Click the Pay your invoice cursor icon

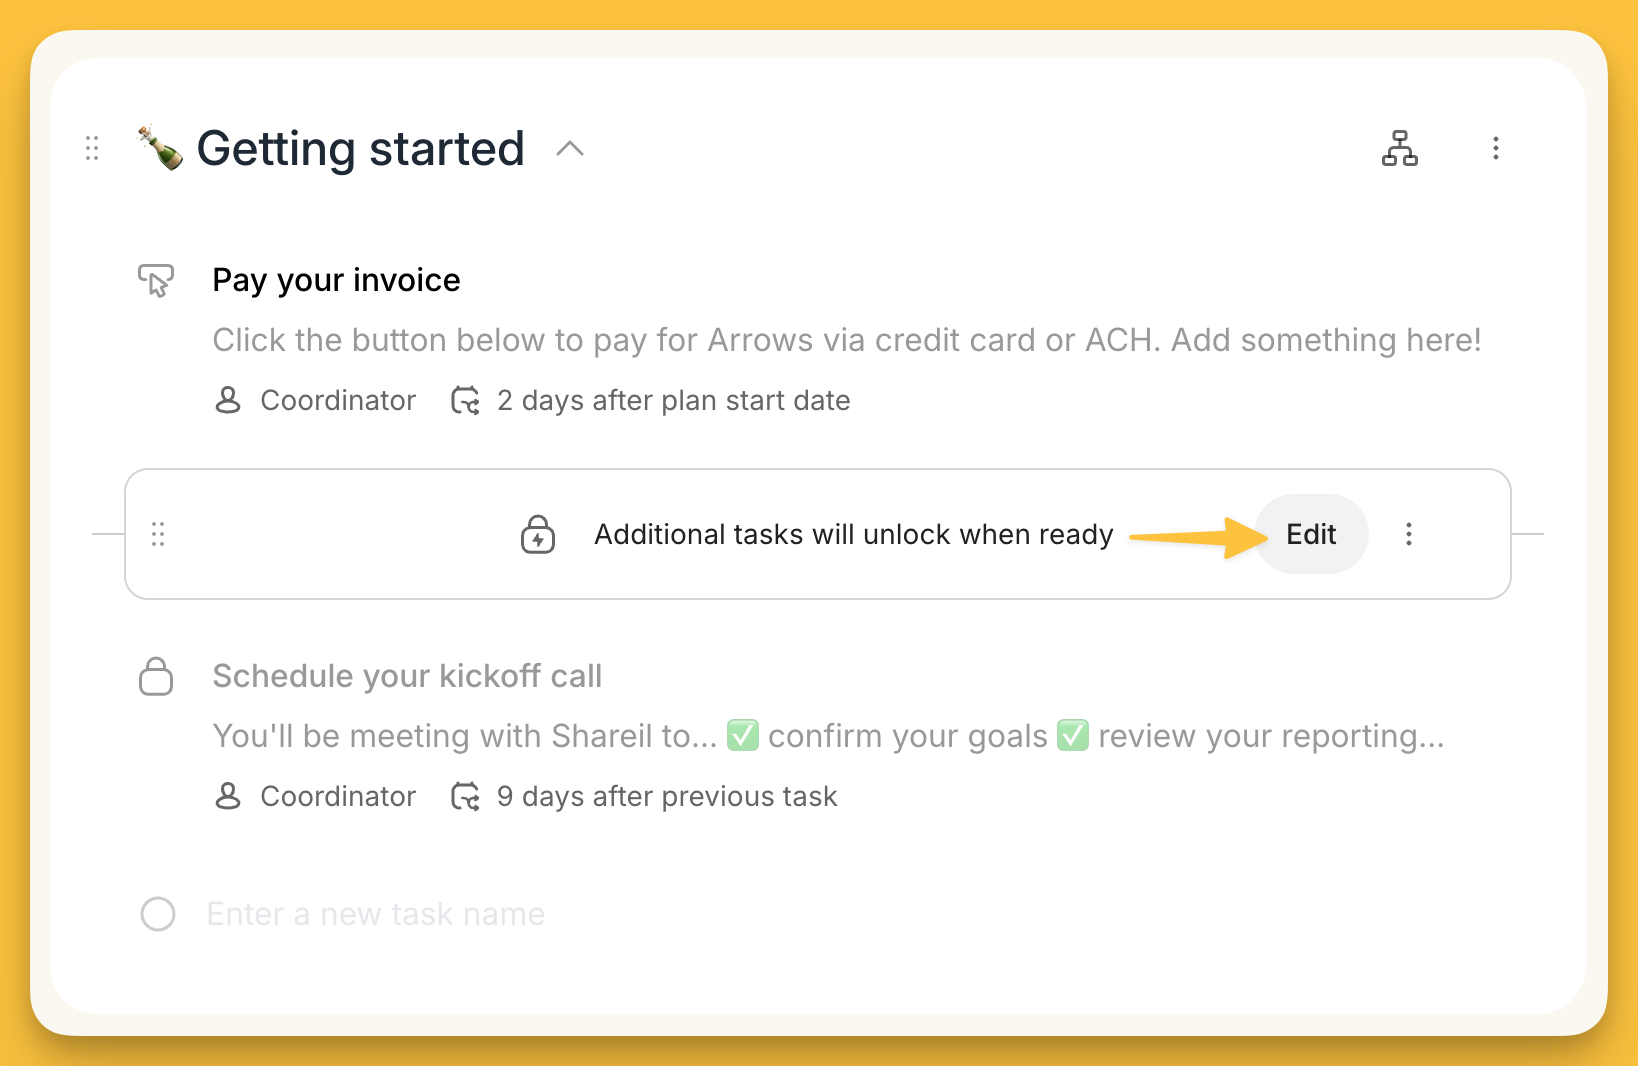point(156,281)
